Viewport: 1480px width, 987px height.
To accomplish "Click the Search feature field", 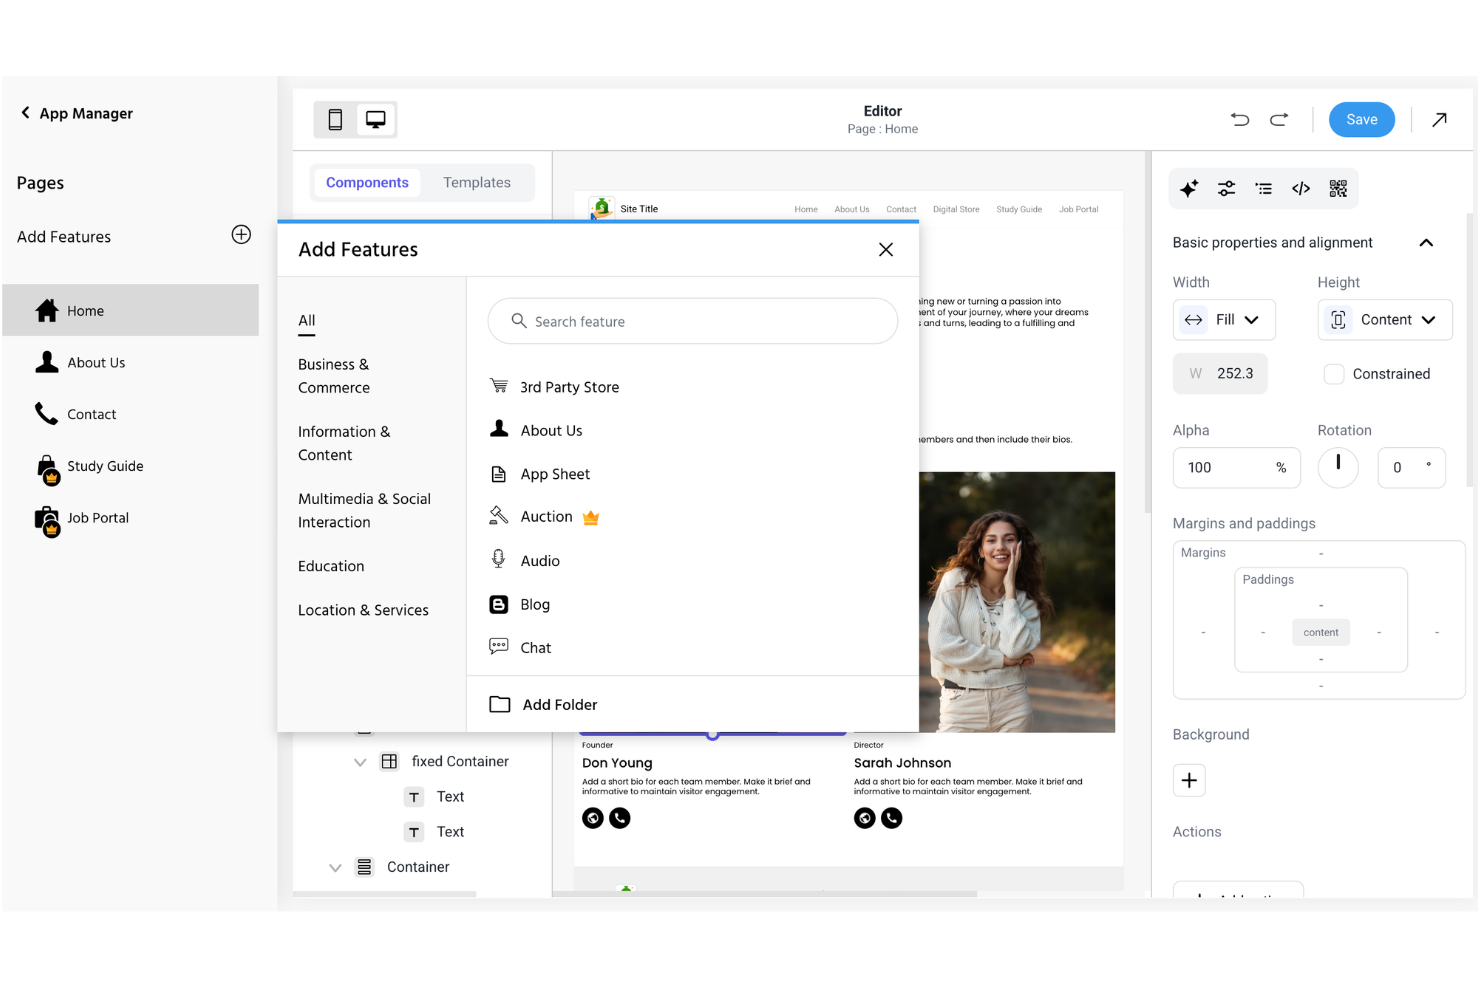I will (x=693, y=321).
